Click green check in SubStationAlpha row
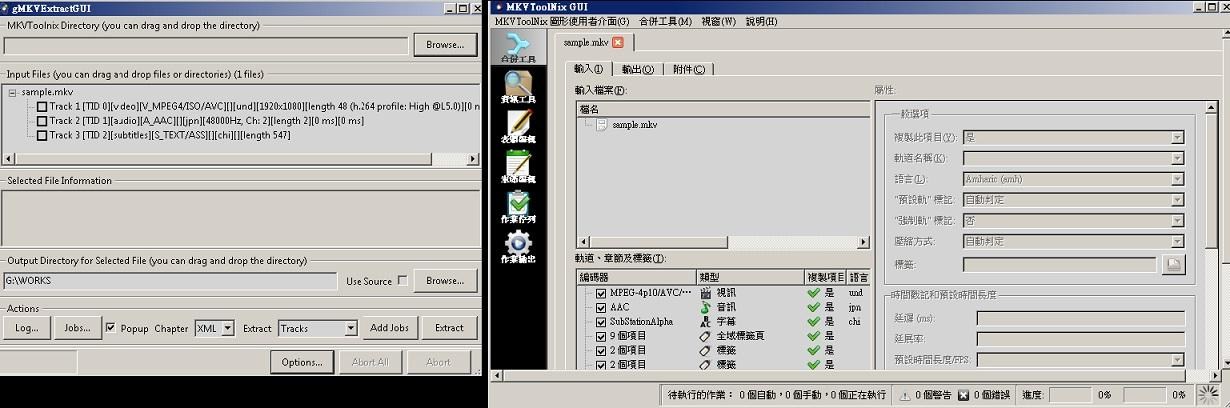 click(813, 322)
